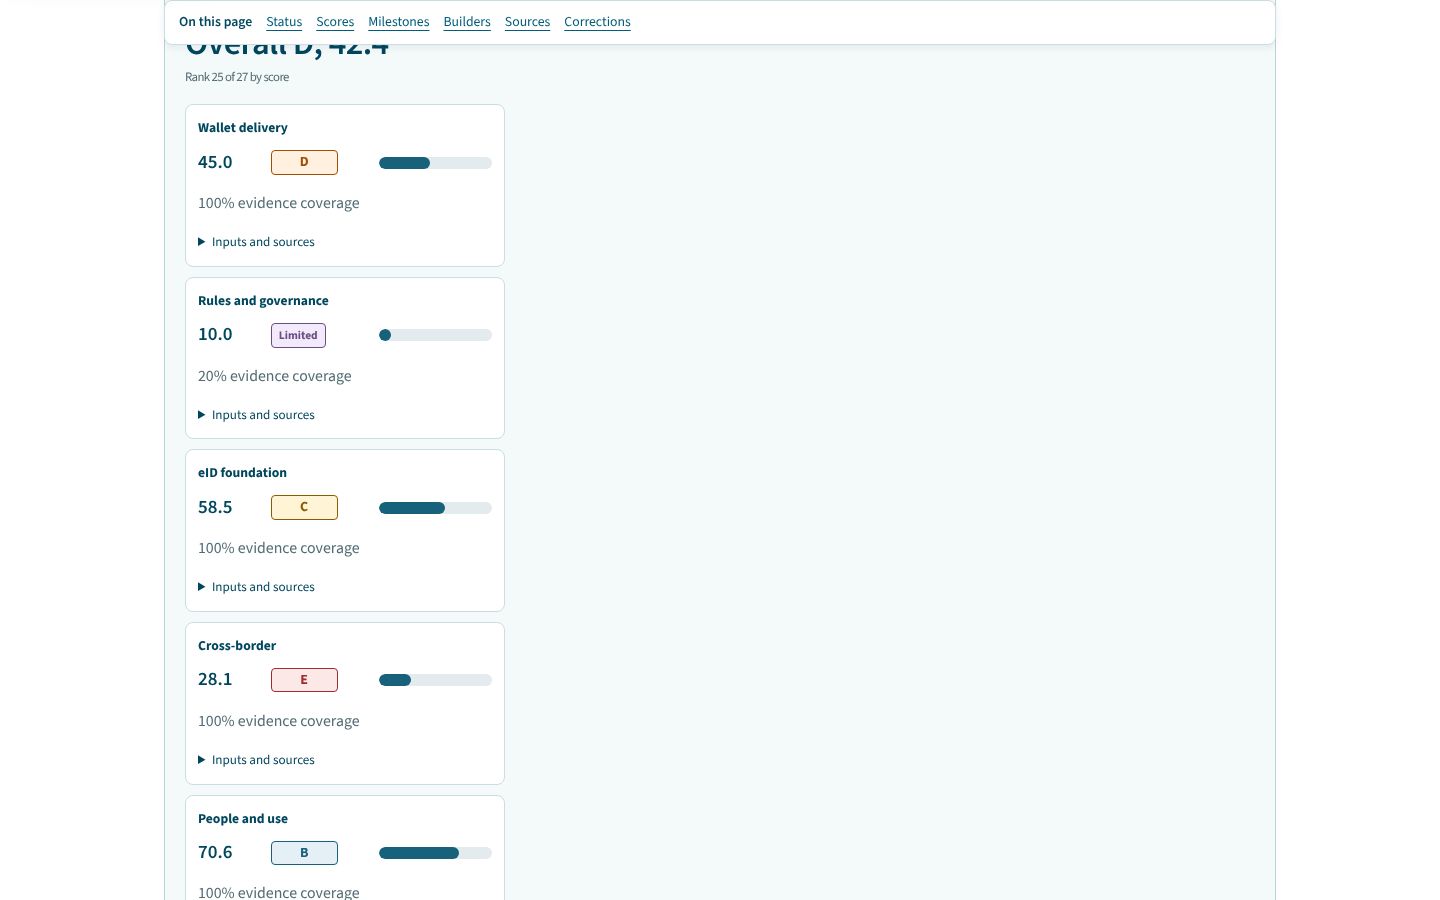This screenshot has width=1440, height=900.
Task: Click the Limited badge under Rules and governance
Action: 298,335
